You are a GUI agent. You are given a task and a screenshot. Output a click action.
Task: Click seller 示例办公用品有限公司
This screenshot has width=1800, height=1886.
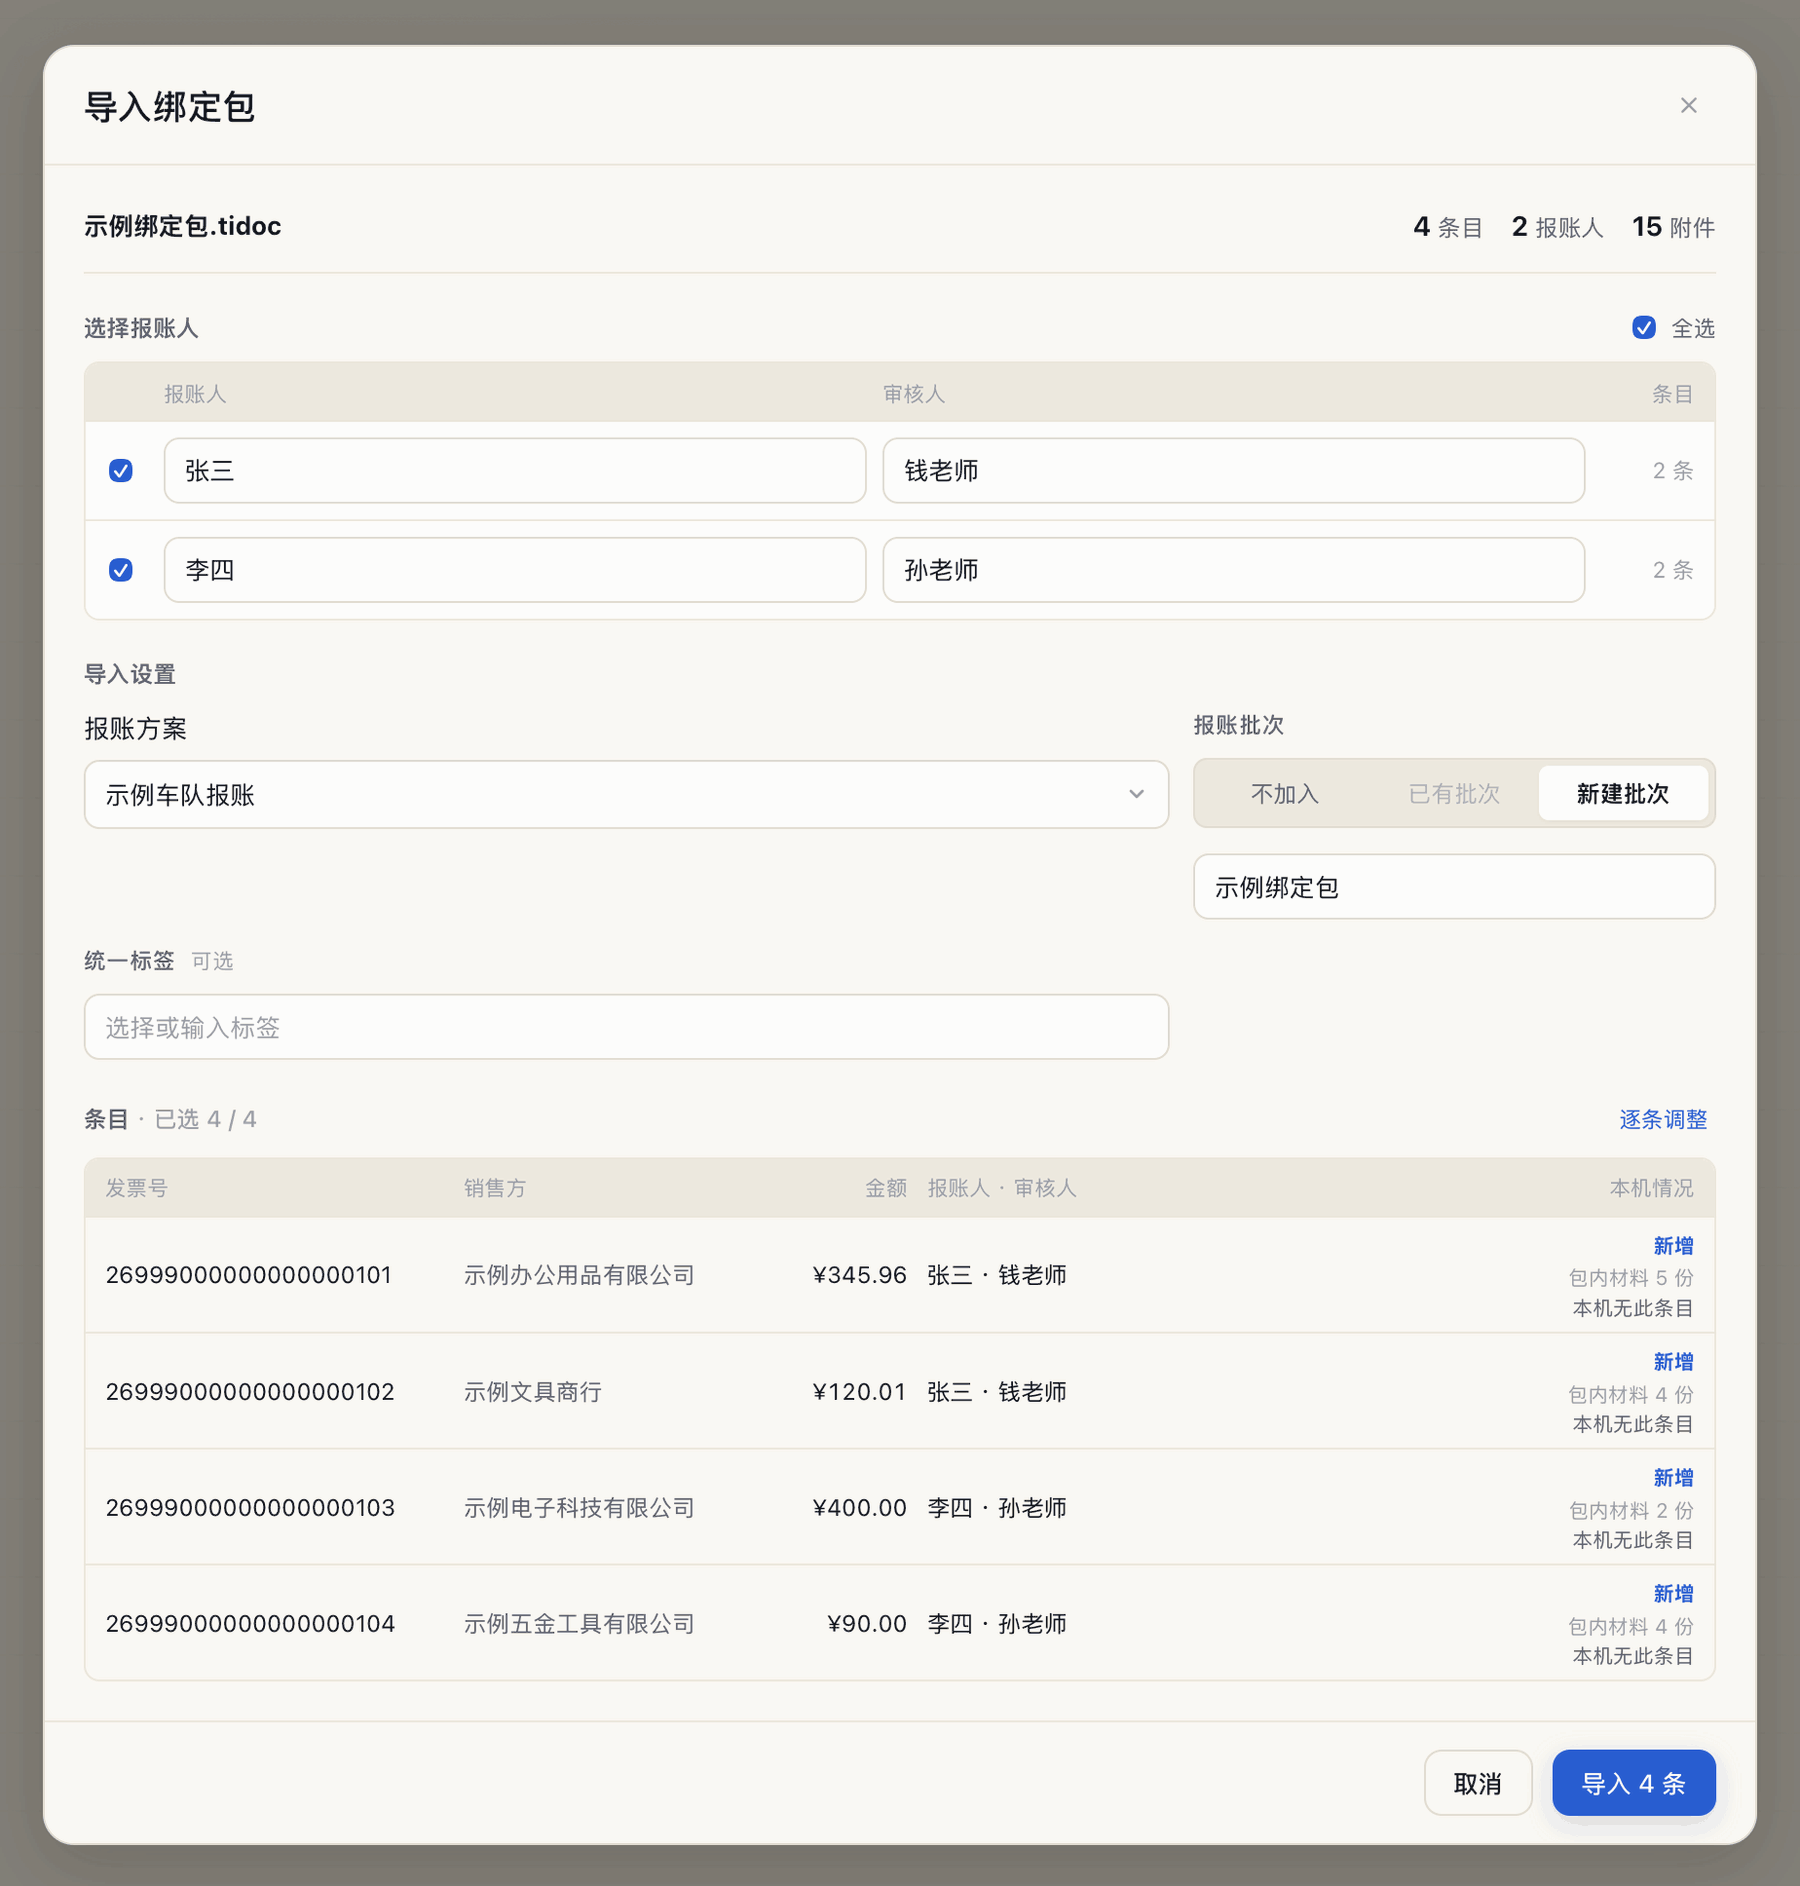tap(579, 1275)
